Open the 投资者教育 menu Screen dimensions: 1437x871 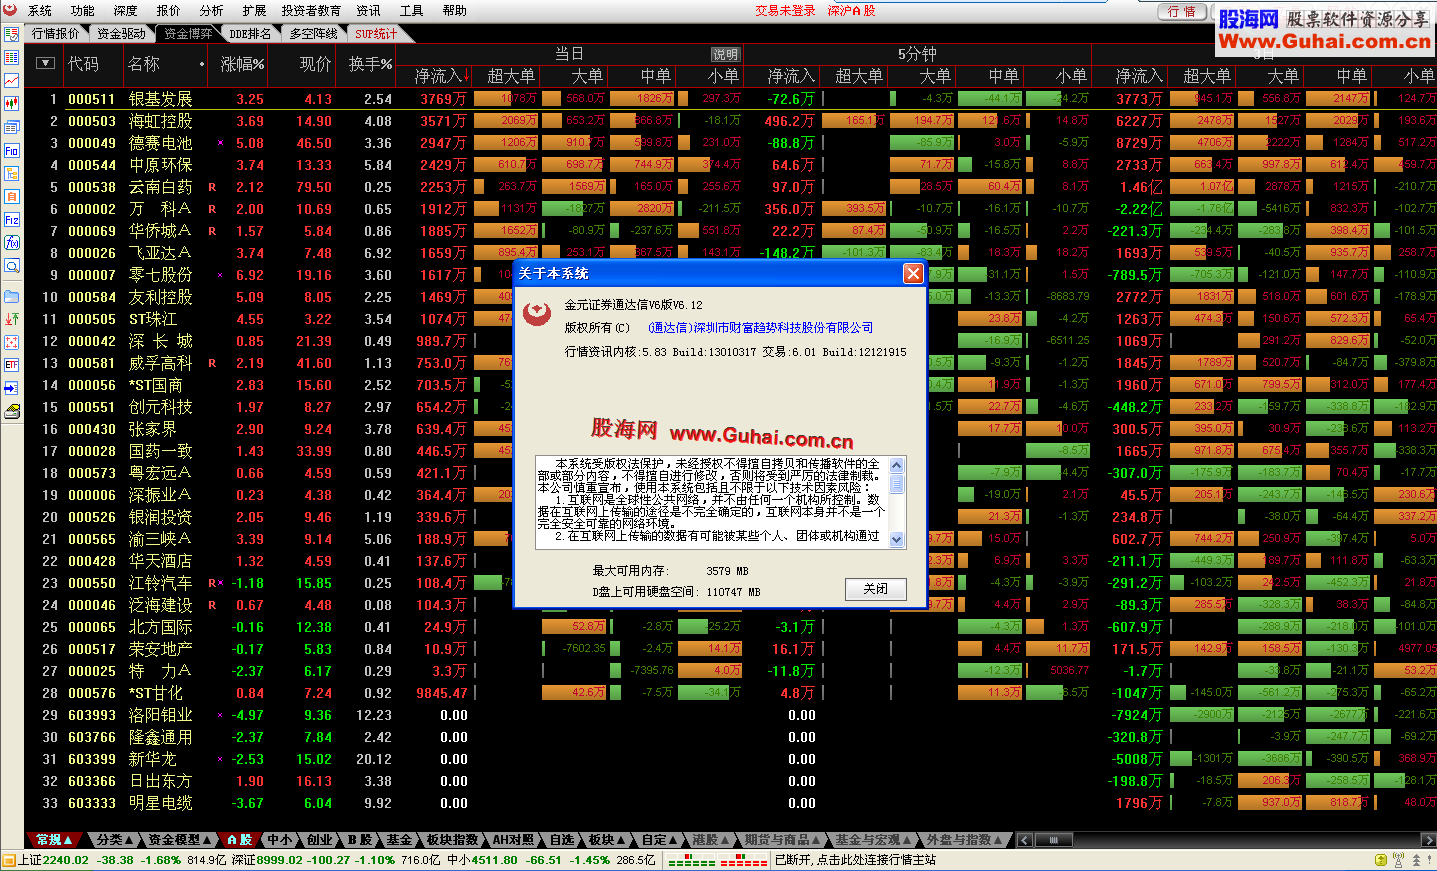(x=311, y=10)
